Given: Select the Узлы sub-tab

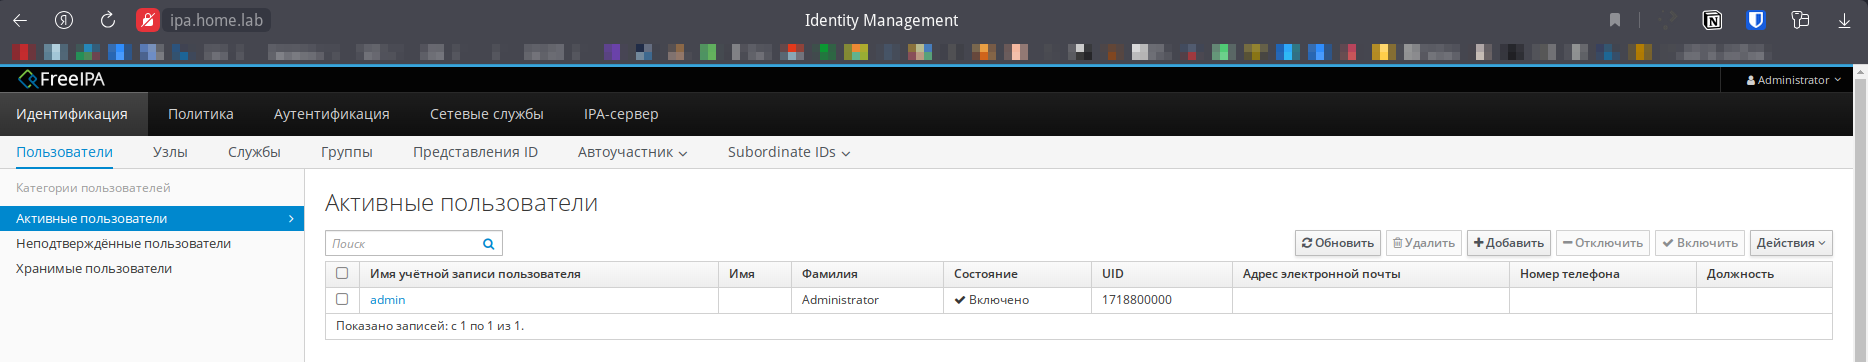Looking at the screenshot, I should click(170, 152).
